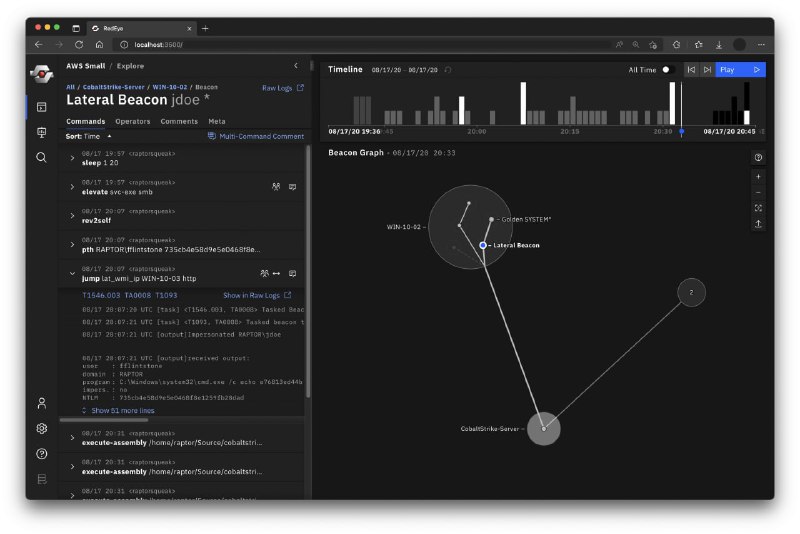Export the Beacon Graph

pyautogui.click(x=758, y=224)
